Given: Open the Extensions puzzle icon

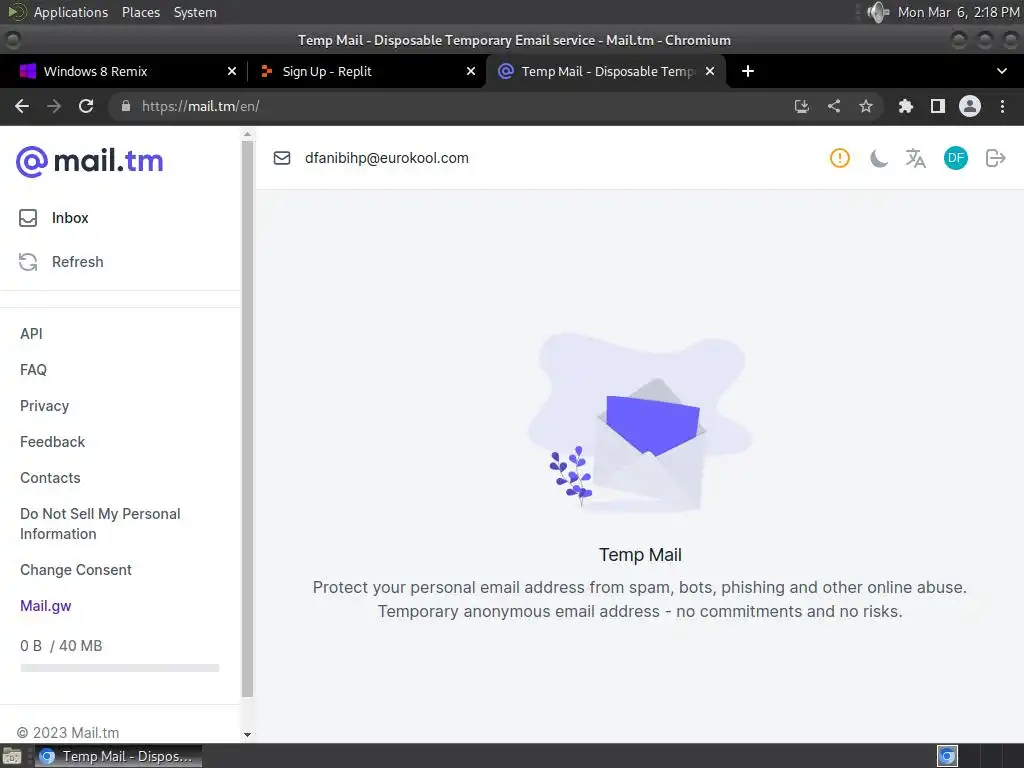Looking at the screenshot, I should [x=906, y=106].
